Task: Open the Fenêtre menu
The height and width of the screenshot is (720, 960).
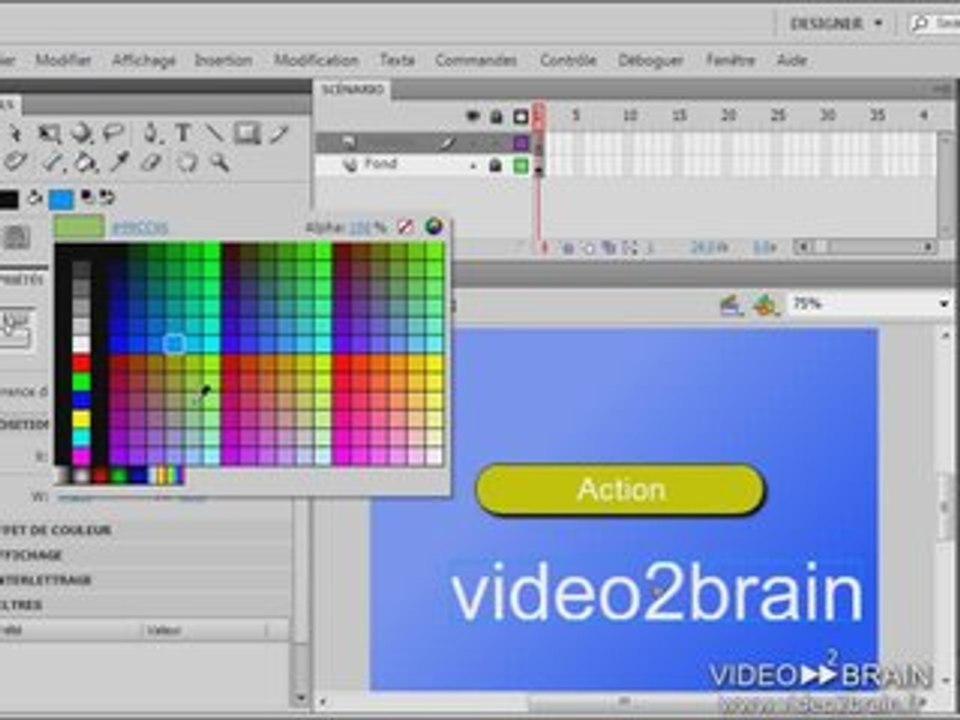Action: (x=730, y=61)
